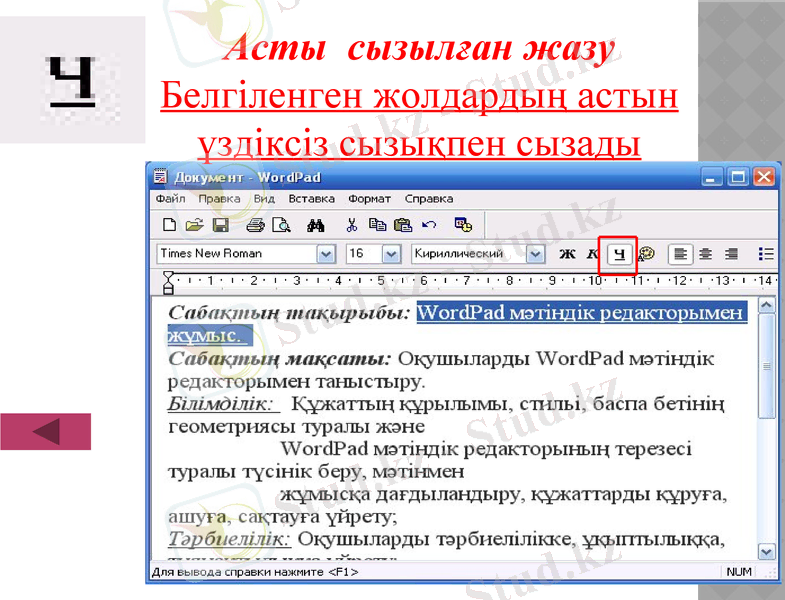785x600 pixels.
Task: Expand the Times New Roman font dropdown
Action: point(325,254)
